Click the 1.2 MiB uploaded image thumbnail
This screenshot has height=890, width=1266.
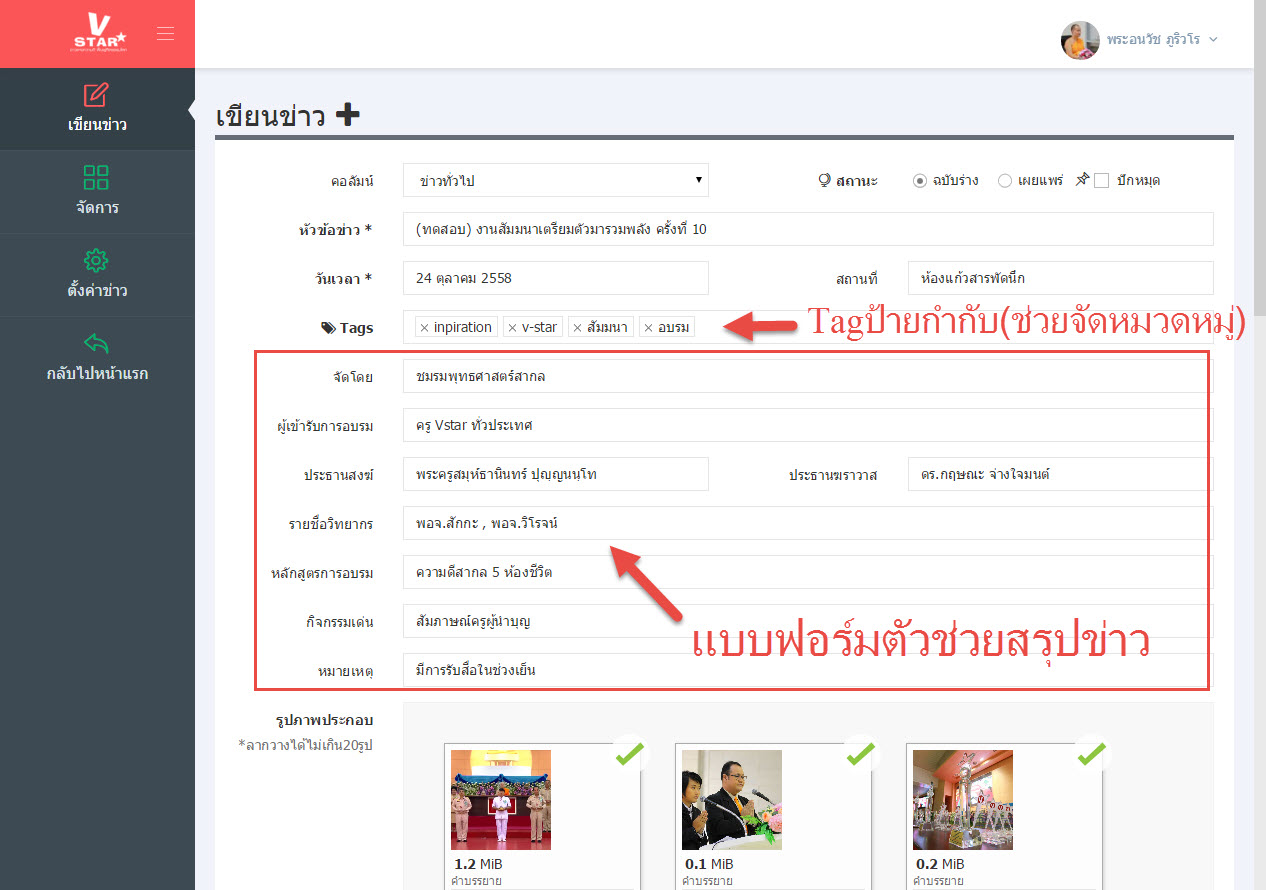tap(500, 799)
